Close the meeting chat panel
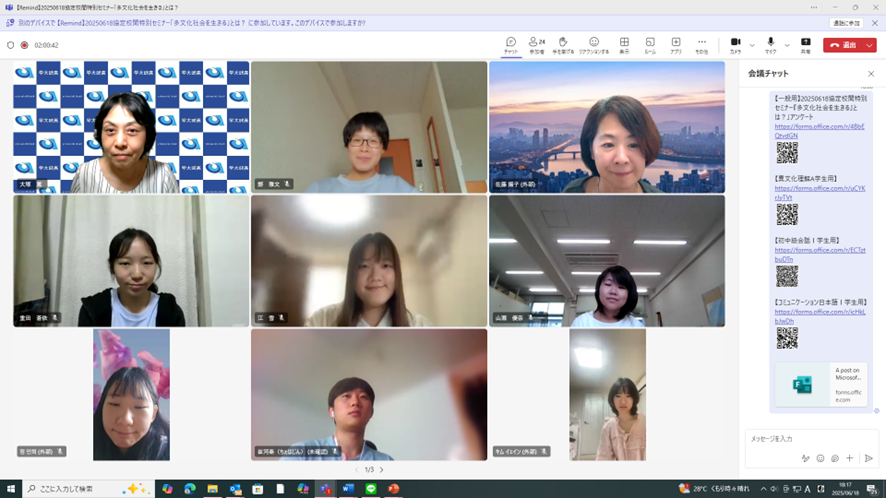This screenshot has width=886, height=498. click(870, 73)
